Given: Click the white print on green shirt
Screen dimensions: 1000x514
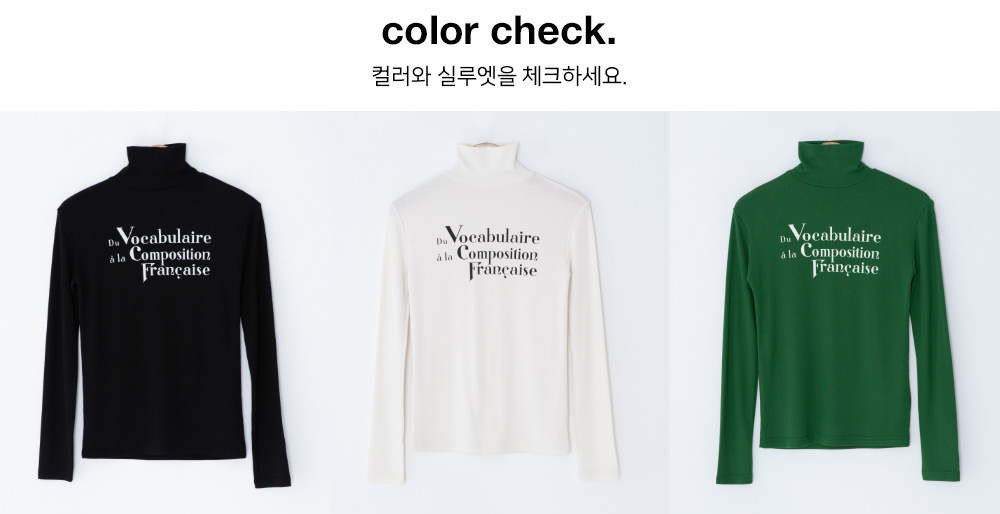Looking at the screenshot, I should click(x=830, y=250).
